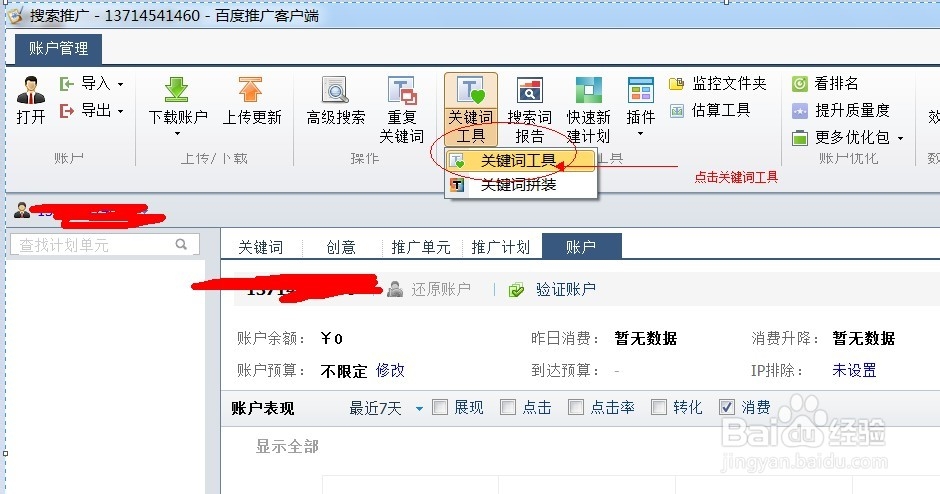The image size is (940, 494).
Task: Click 显示全部 in the chart area
Action: point(287,447)
